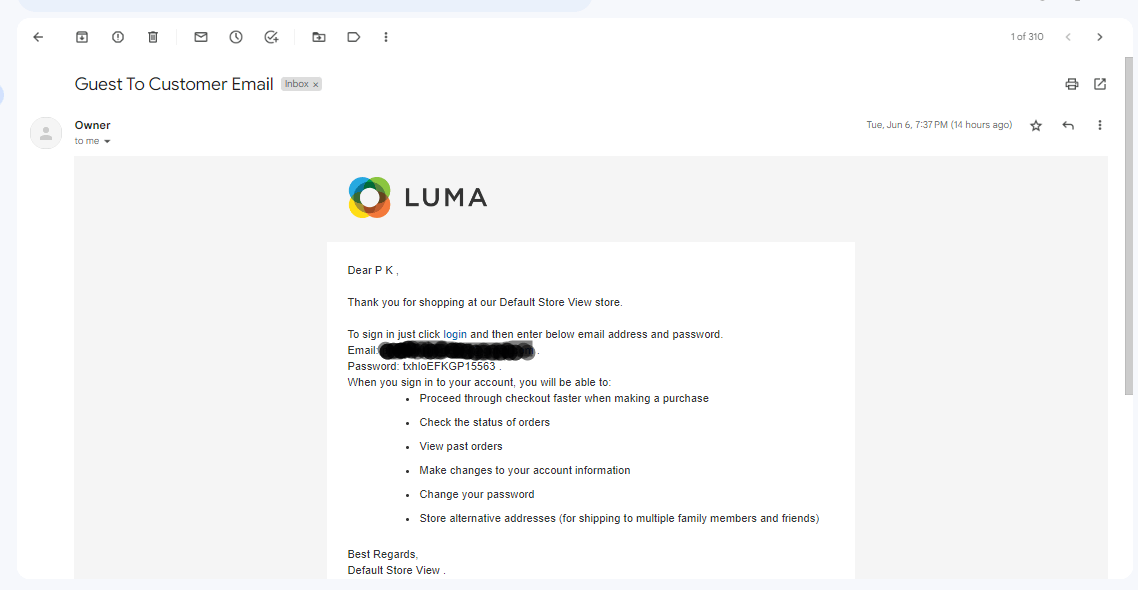Snooze this email
This screenshot has height=590, width=1138.
[236, 37]
